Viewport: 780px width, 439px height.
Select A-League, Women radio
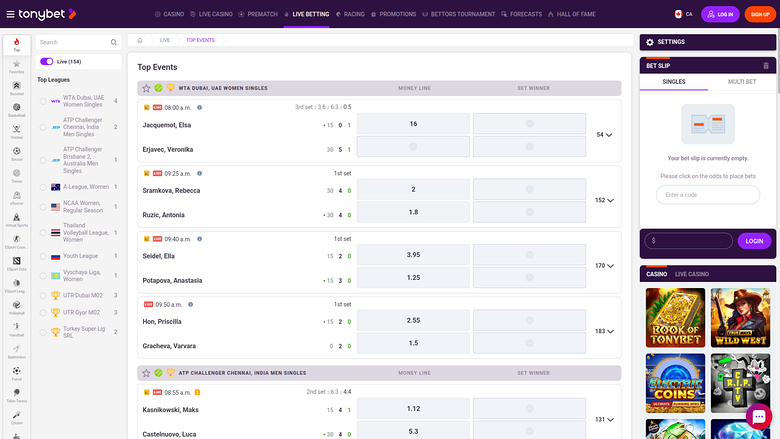tap(43, 187)
